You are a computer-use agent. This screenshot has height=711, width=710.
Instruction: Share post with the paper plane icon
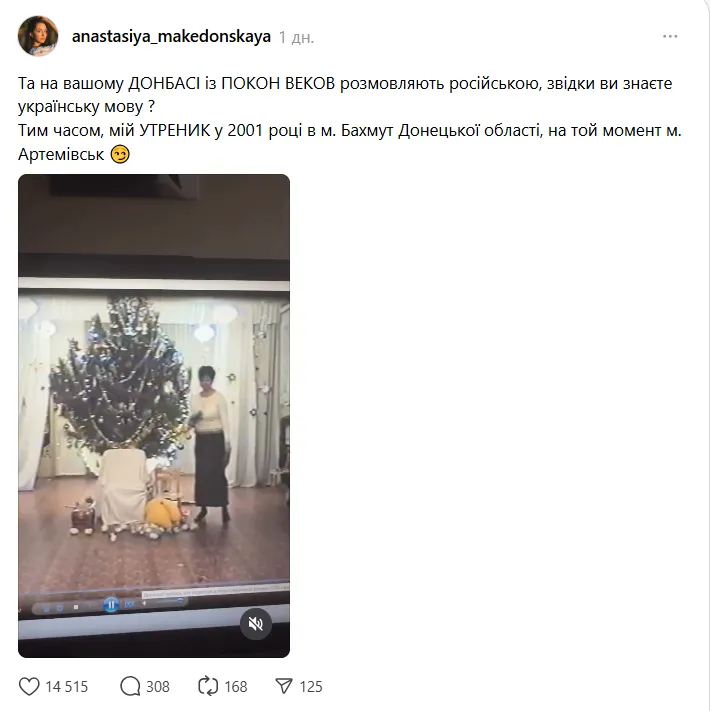click(284, 687)
